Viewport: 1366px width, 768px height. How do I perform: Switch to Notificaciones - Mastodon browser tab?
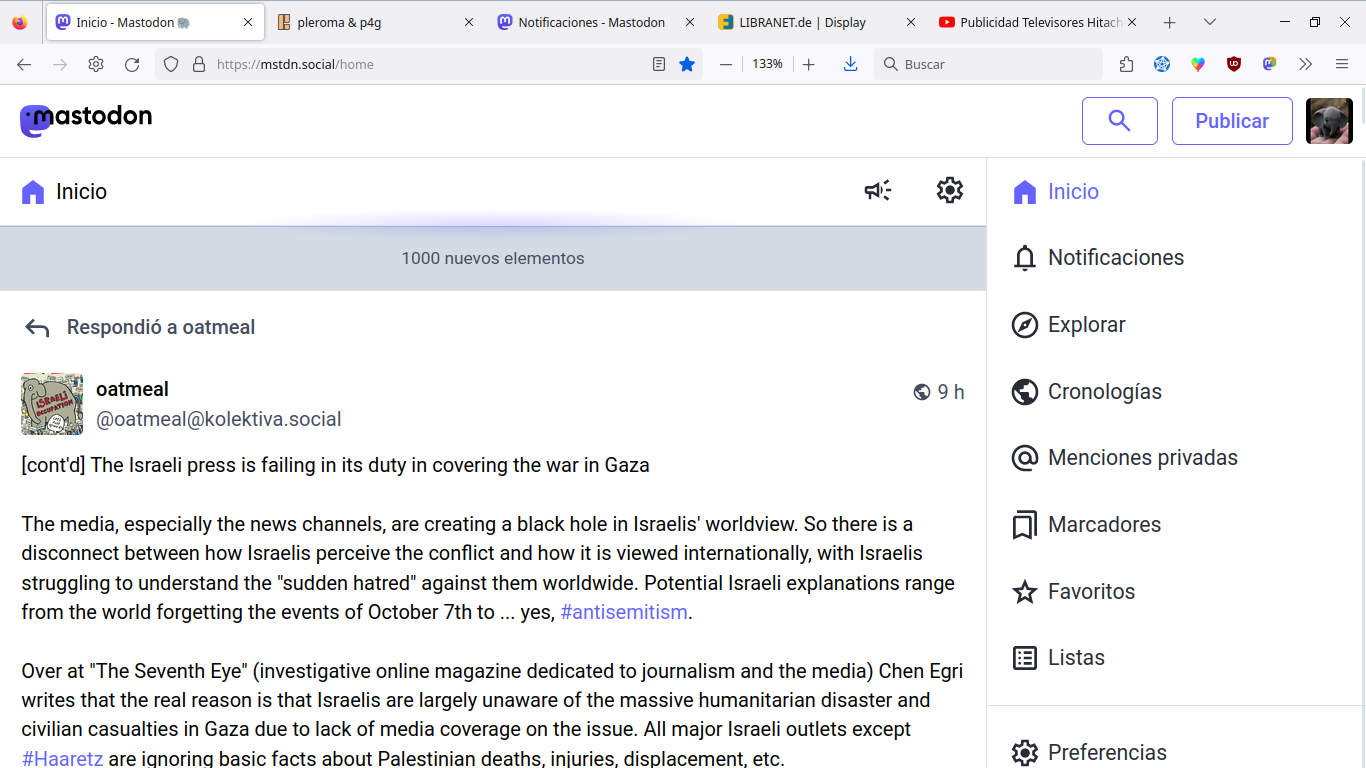591,22
